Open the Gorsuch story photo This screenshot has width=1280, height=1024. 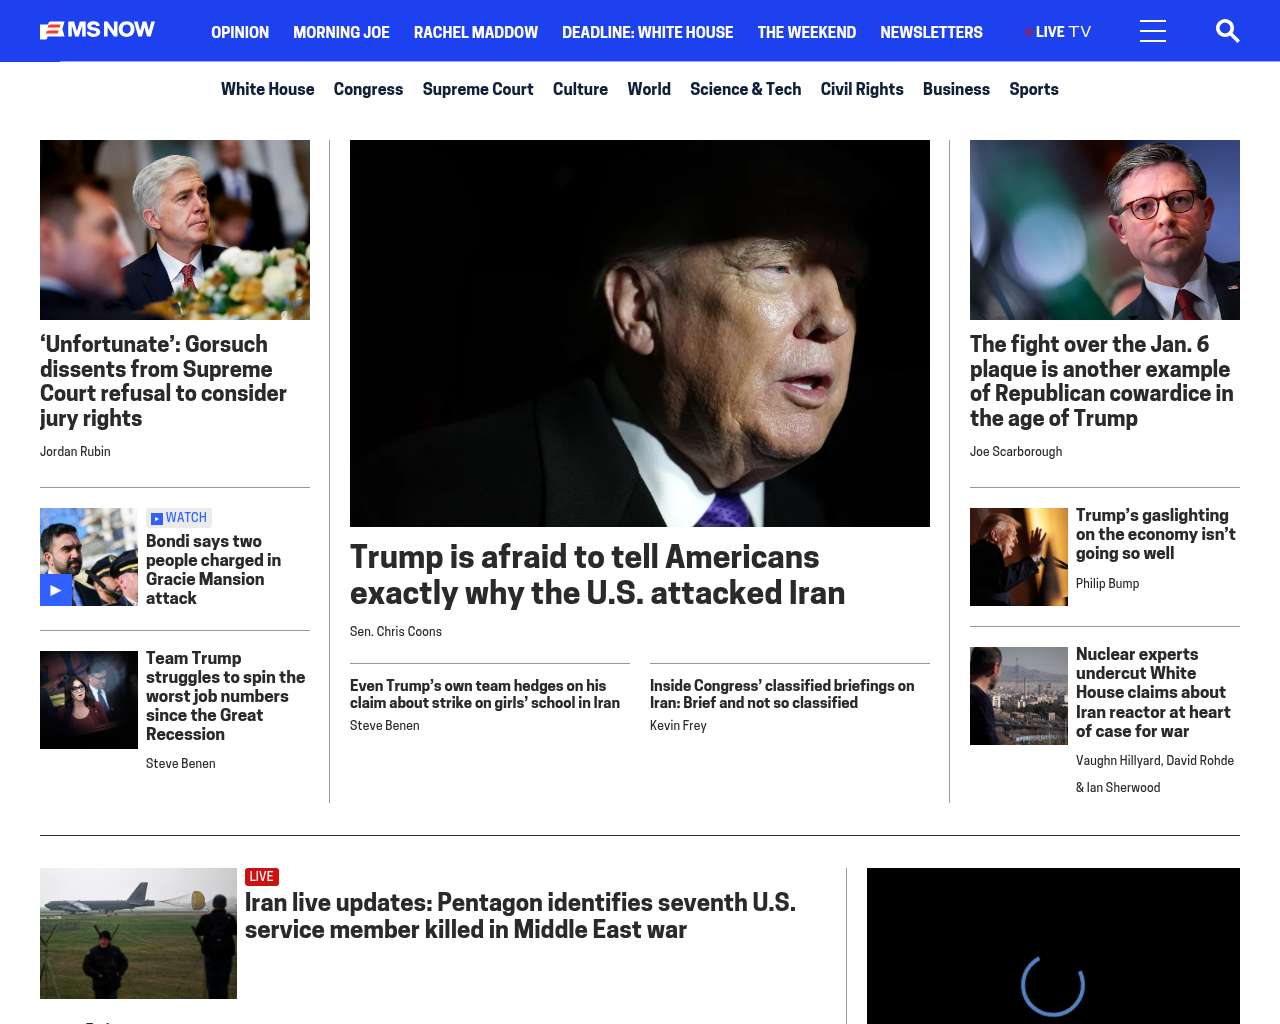pos(175,230)
